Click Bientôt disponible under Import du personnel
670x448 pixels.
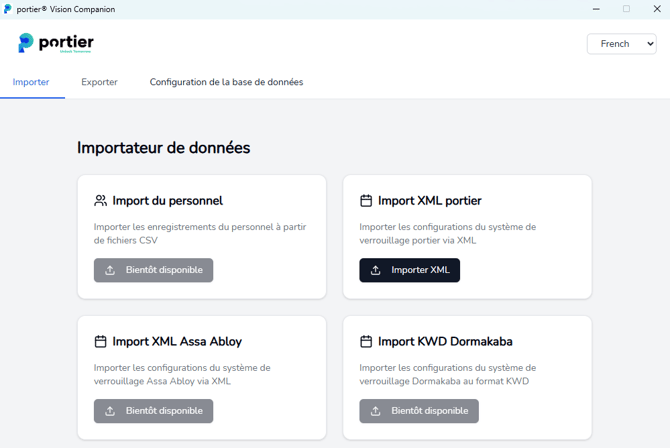pos(154,270)
